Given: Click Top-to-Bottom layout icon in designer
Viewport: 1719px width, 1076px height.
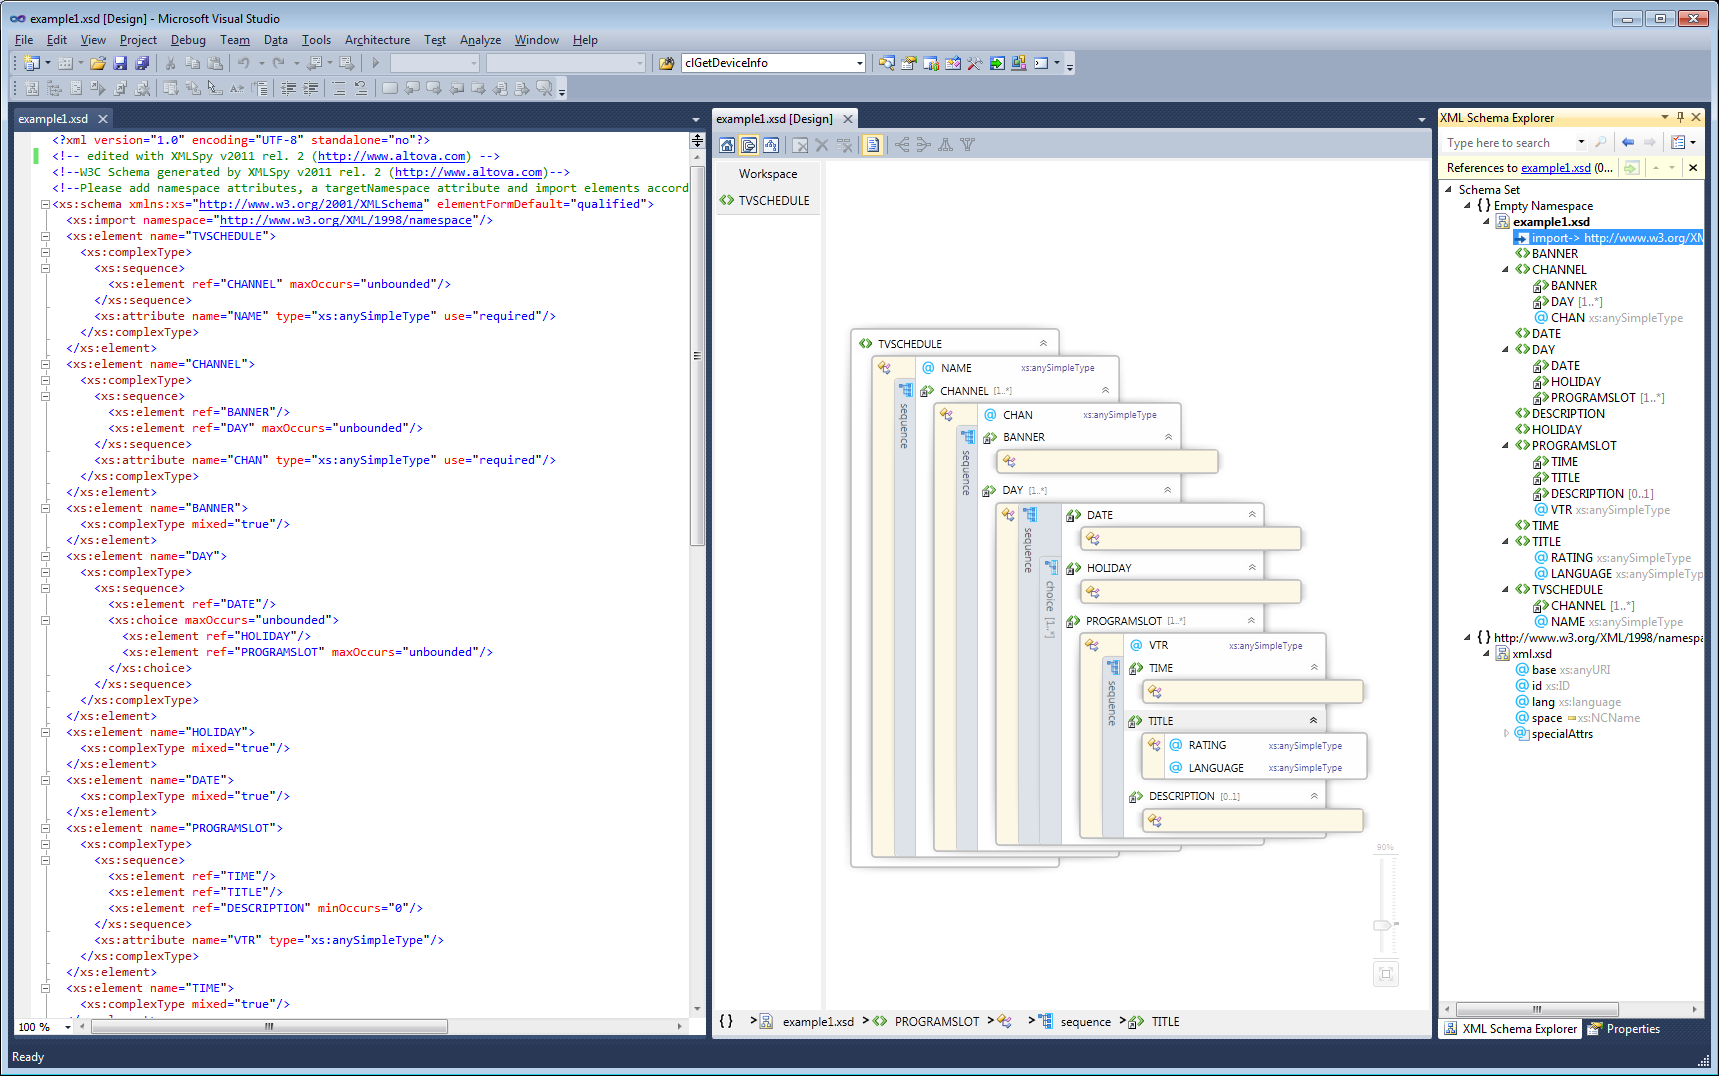Looking at the screenshot, I should tap(946, 145).
